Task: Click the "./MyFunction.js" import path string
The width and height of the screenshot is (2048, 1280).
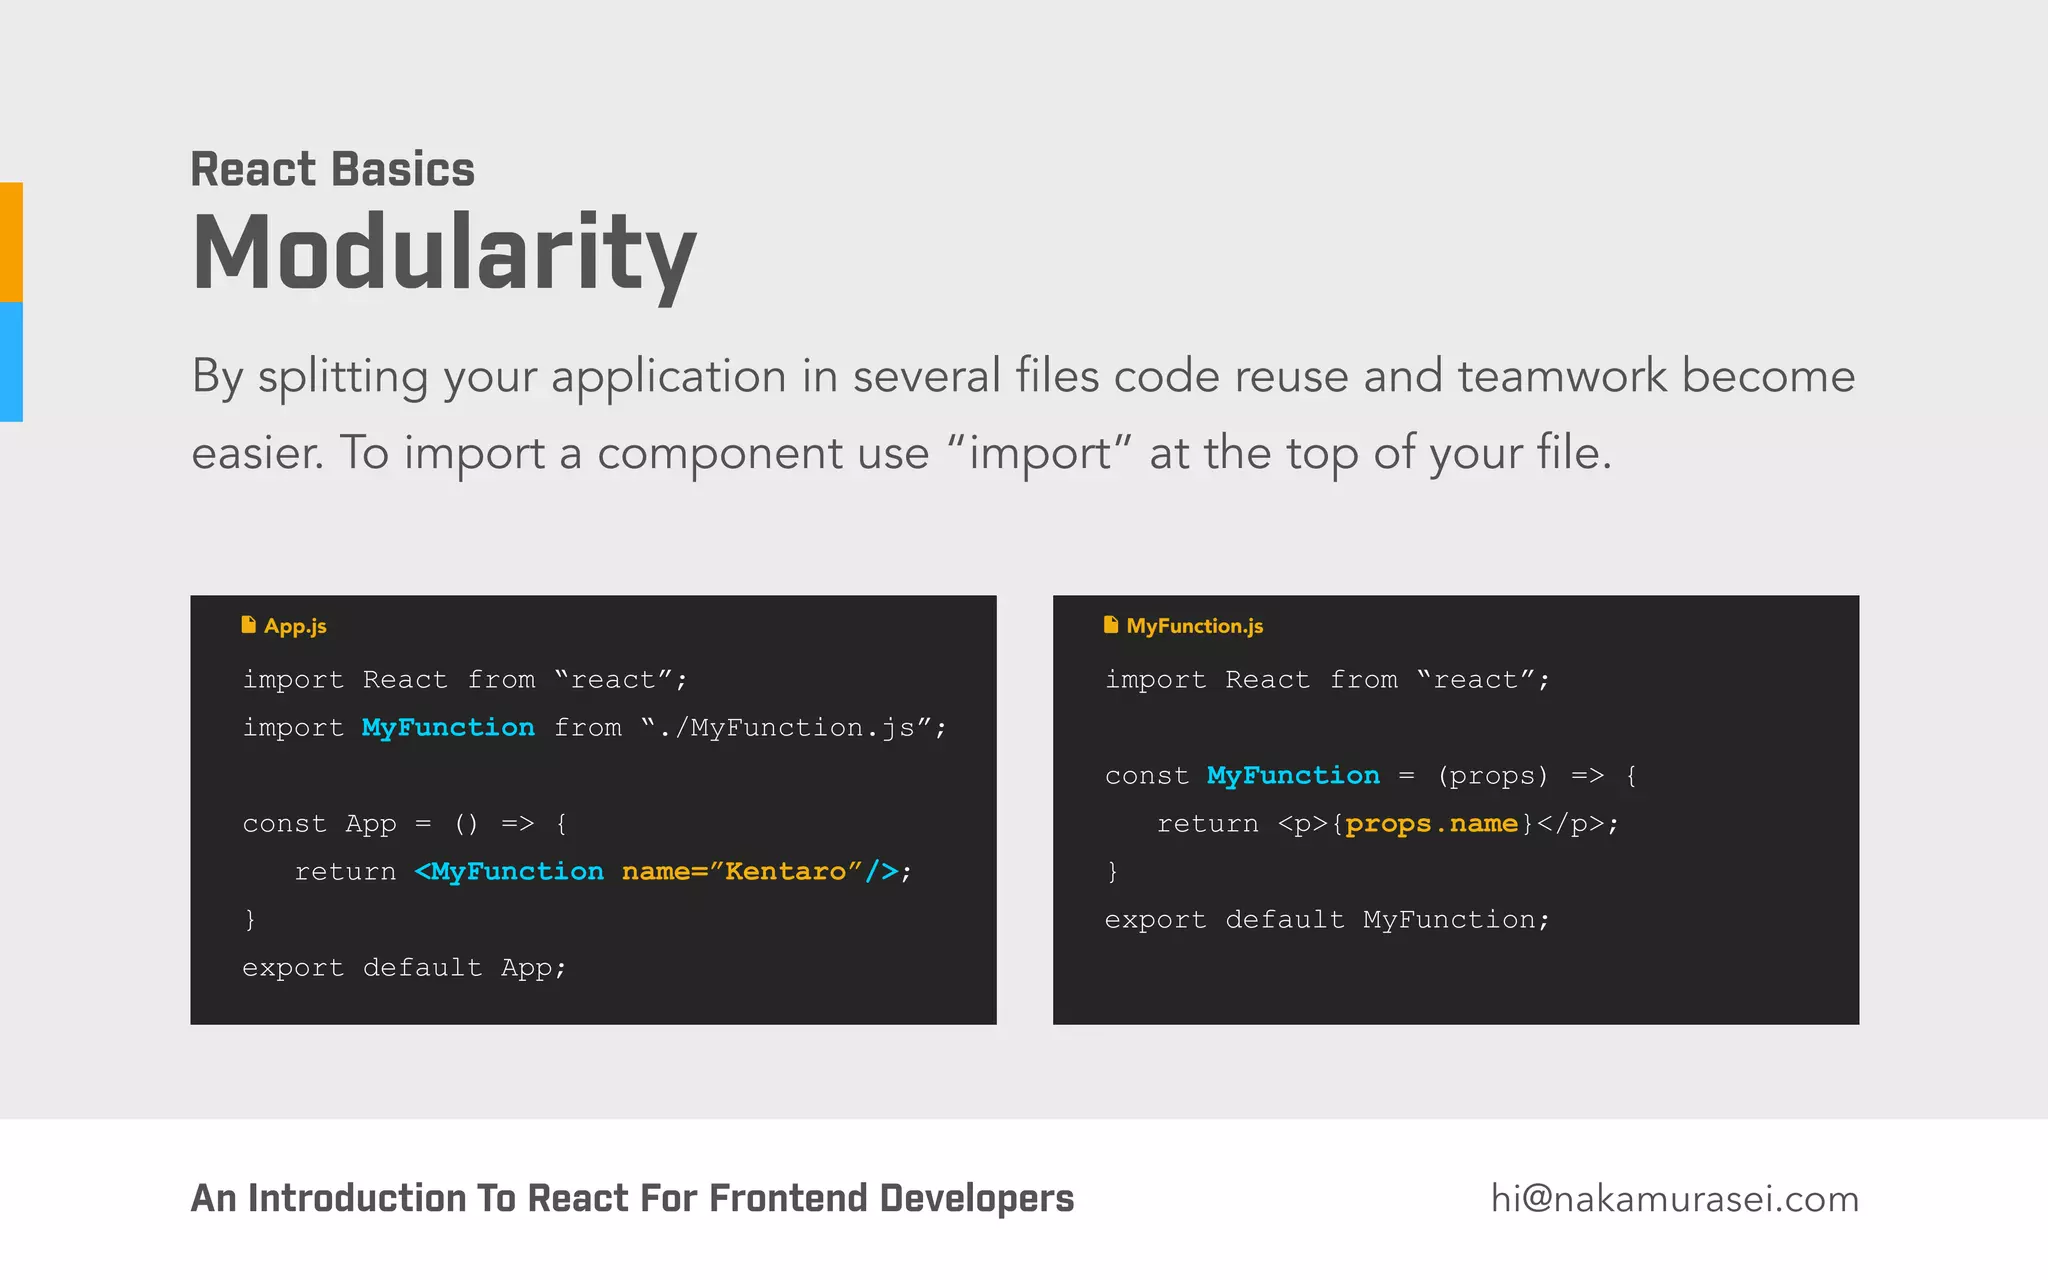Action: pyautogui.click(x=793, y=727)
